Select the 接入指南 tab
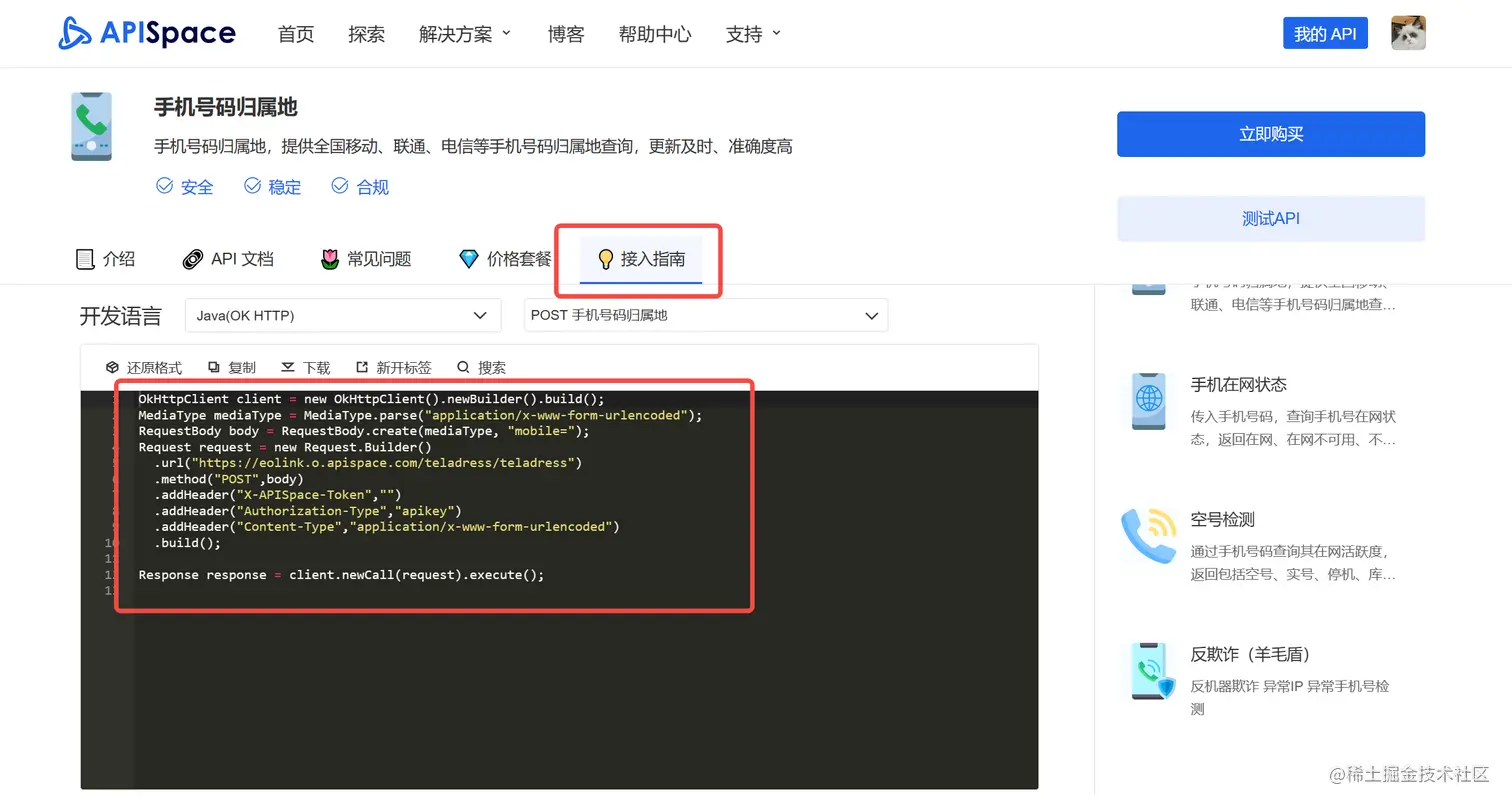 [x=641, y=260]
